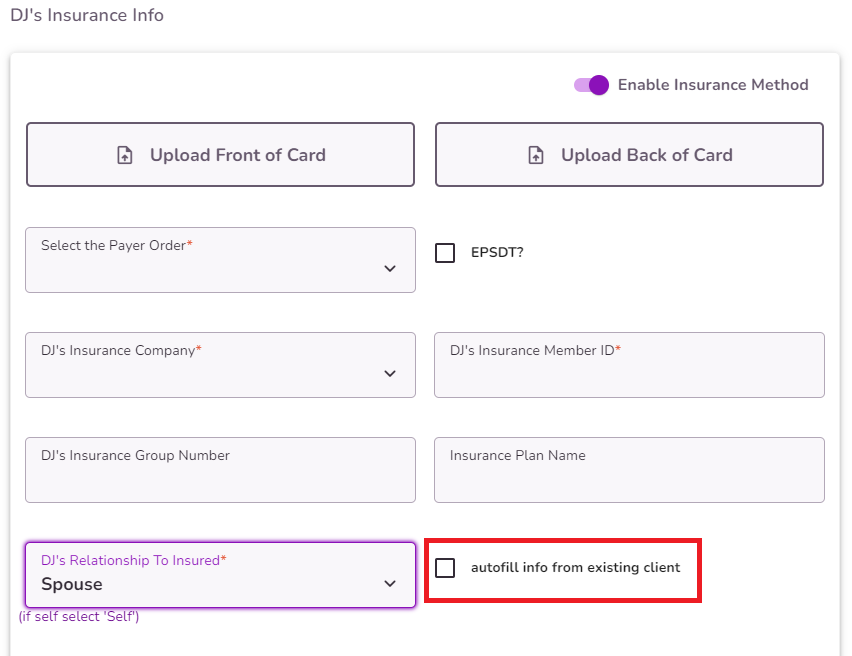Click the EPSDT? label text
Viewport: 852px width, 656px height.
tap(495, 252)
